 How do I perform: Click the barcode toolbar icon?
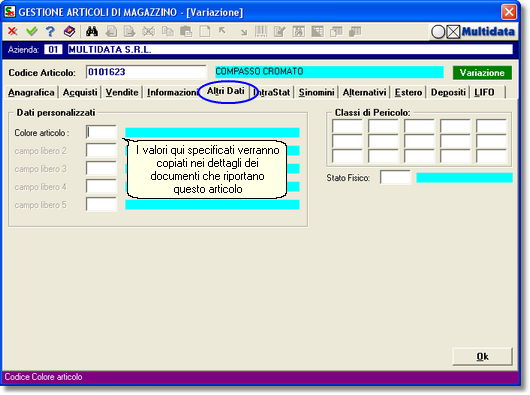click(x=261, y=32)
